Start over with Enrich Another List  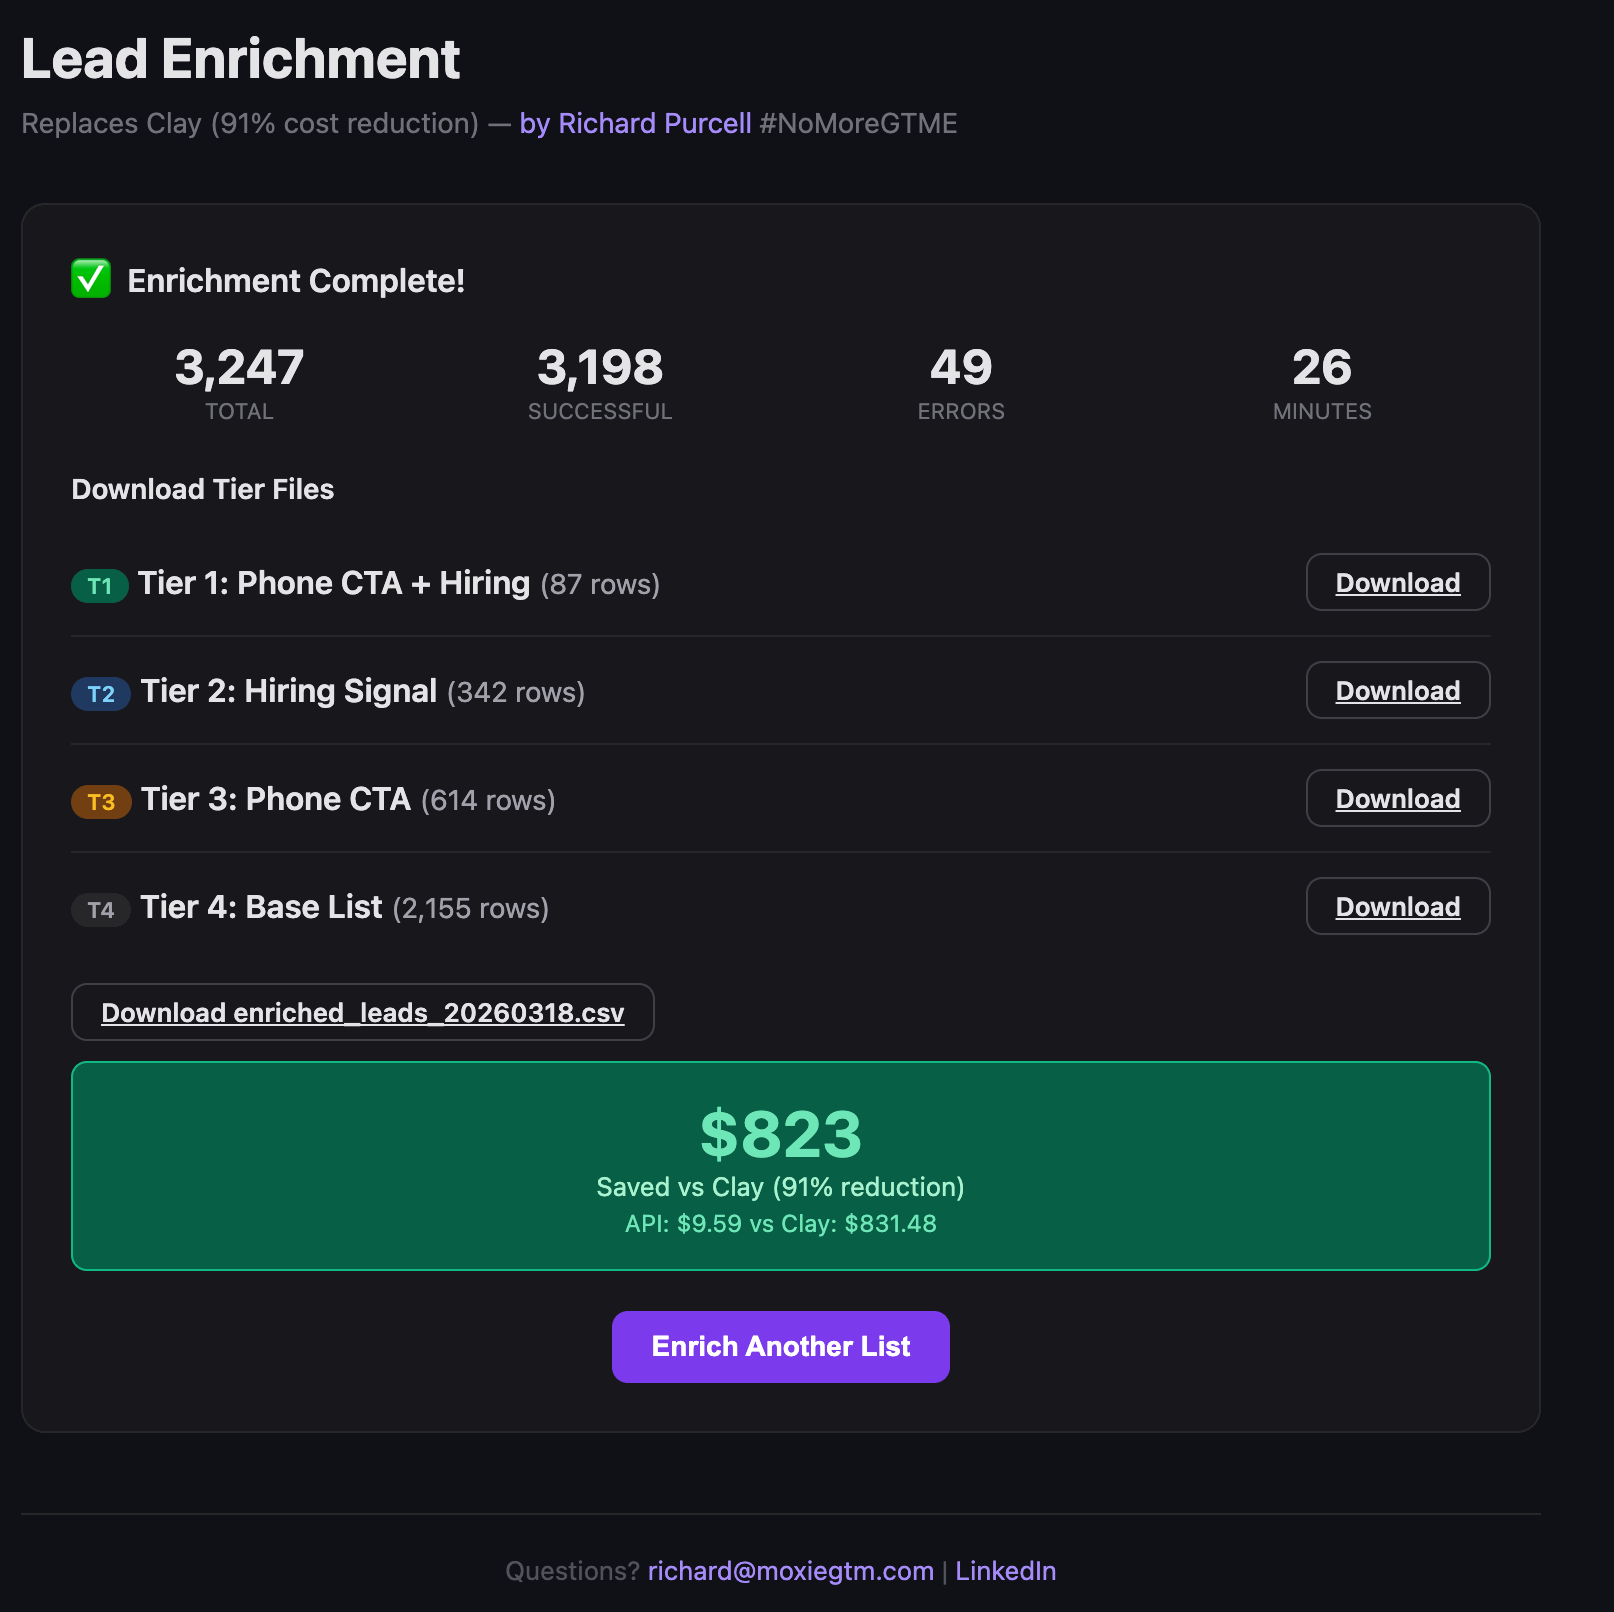click(781, 1347)
